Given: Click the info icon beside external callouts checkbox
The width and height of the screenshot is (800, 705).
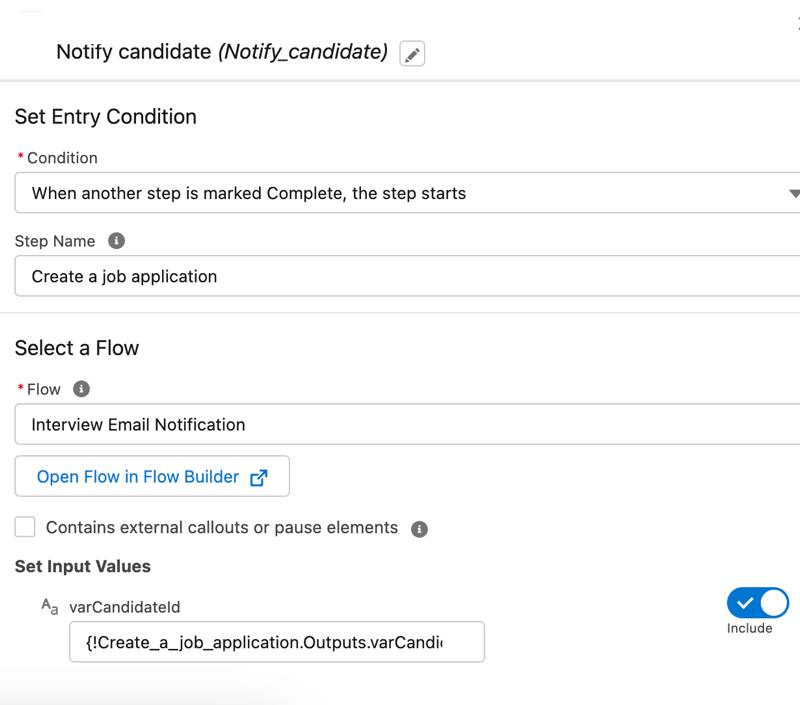Looking at the screenshot, I should (421, 528).
